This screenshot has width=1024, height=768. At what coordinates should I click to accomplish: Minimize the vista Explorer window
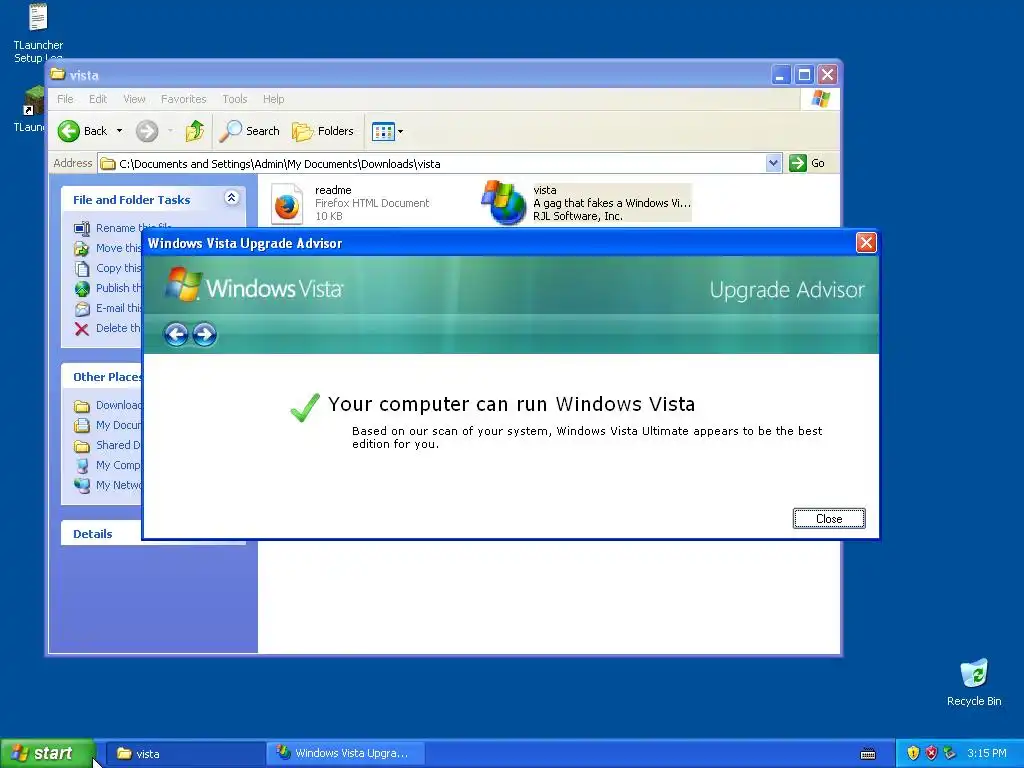[x=780, y=75]
